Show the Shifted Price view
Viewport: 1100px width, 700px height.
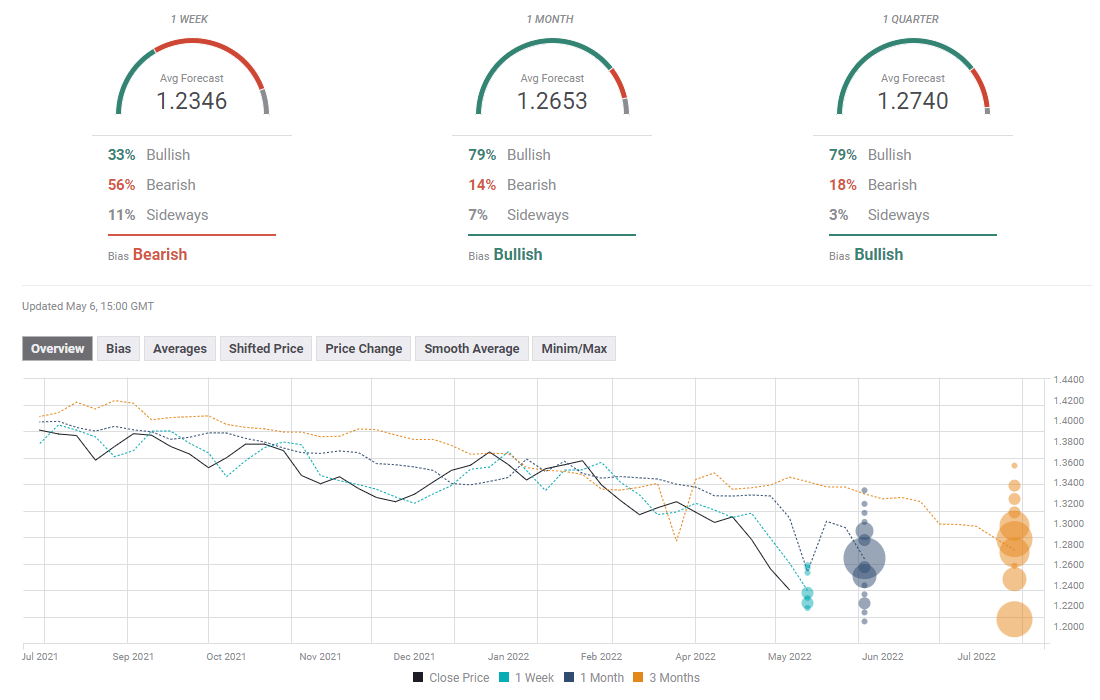tap(266, 348)
